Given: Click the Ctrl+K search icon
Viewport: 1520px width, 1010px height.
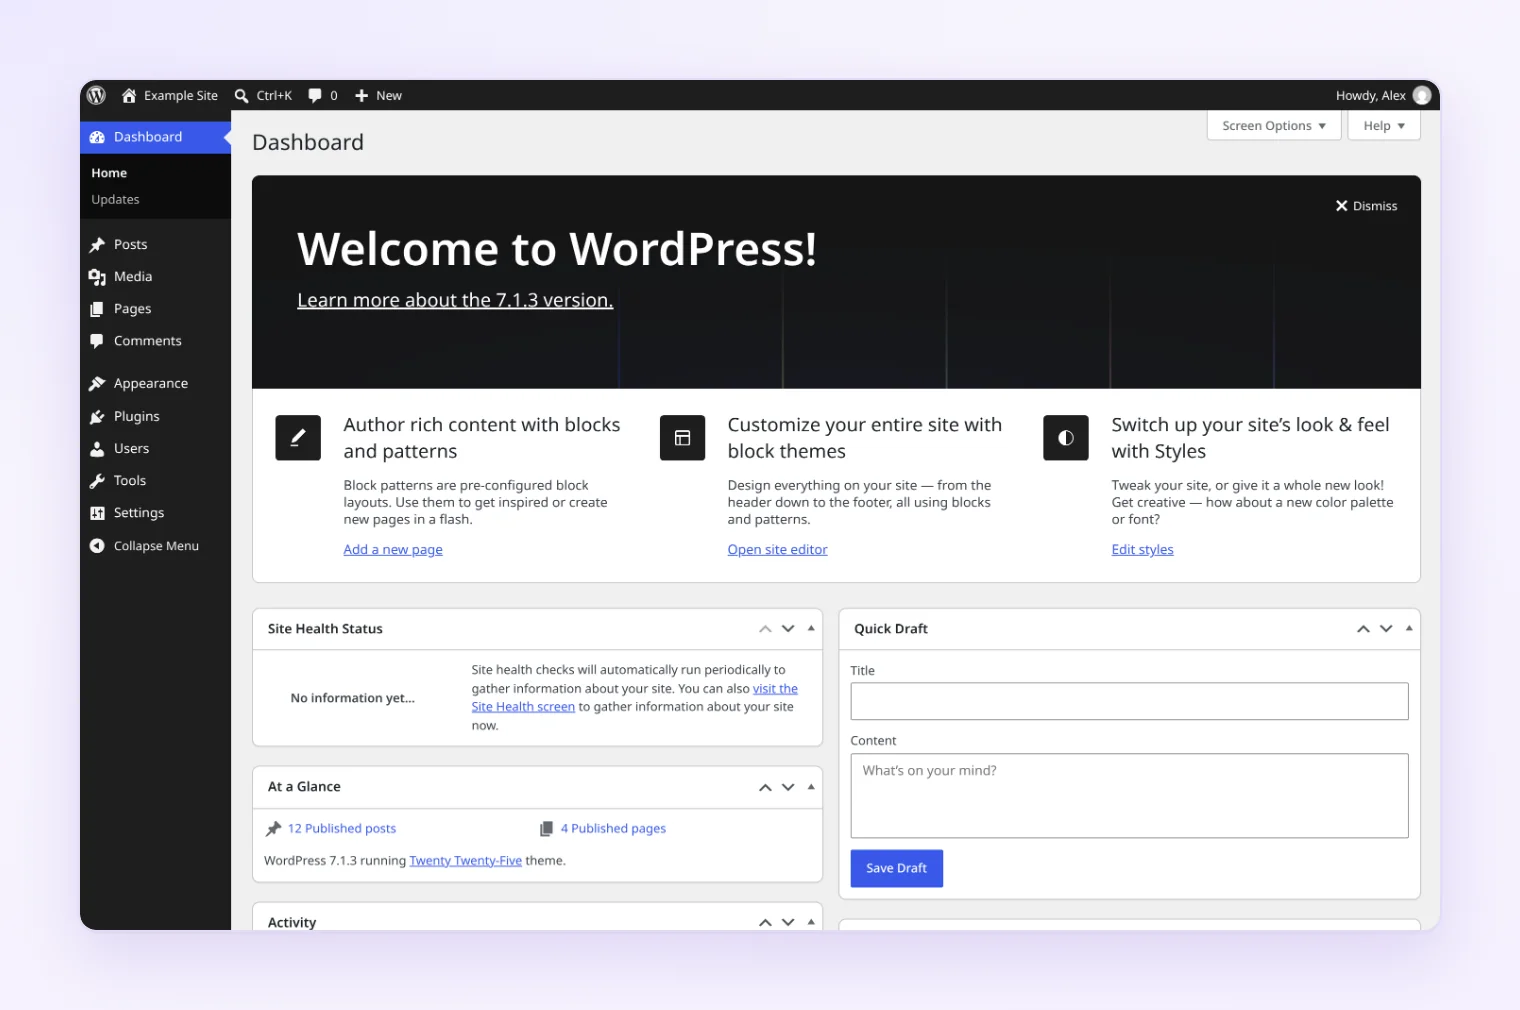Looking at the screenshot, I should pyautogui.click(x=241, y=96).
